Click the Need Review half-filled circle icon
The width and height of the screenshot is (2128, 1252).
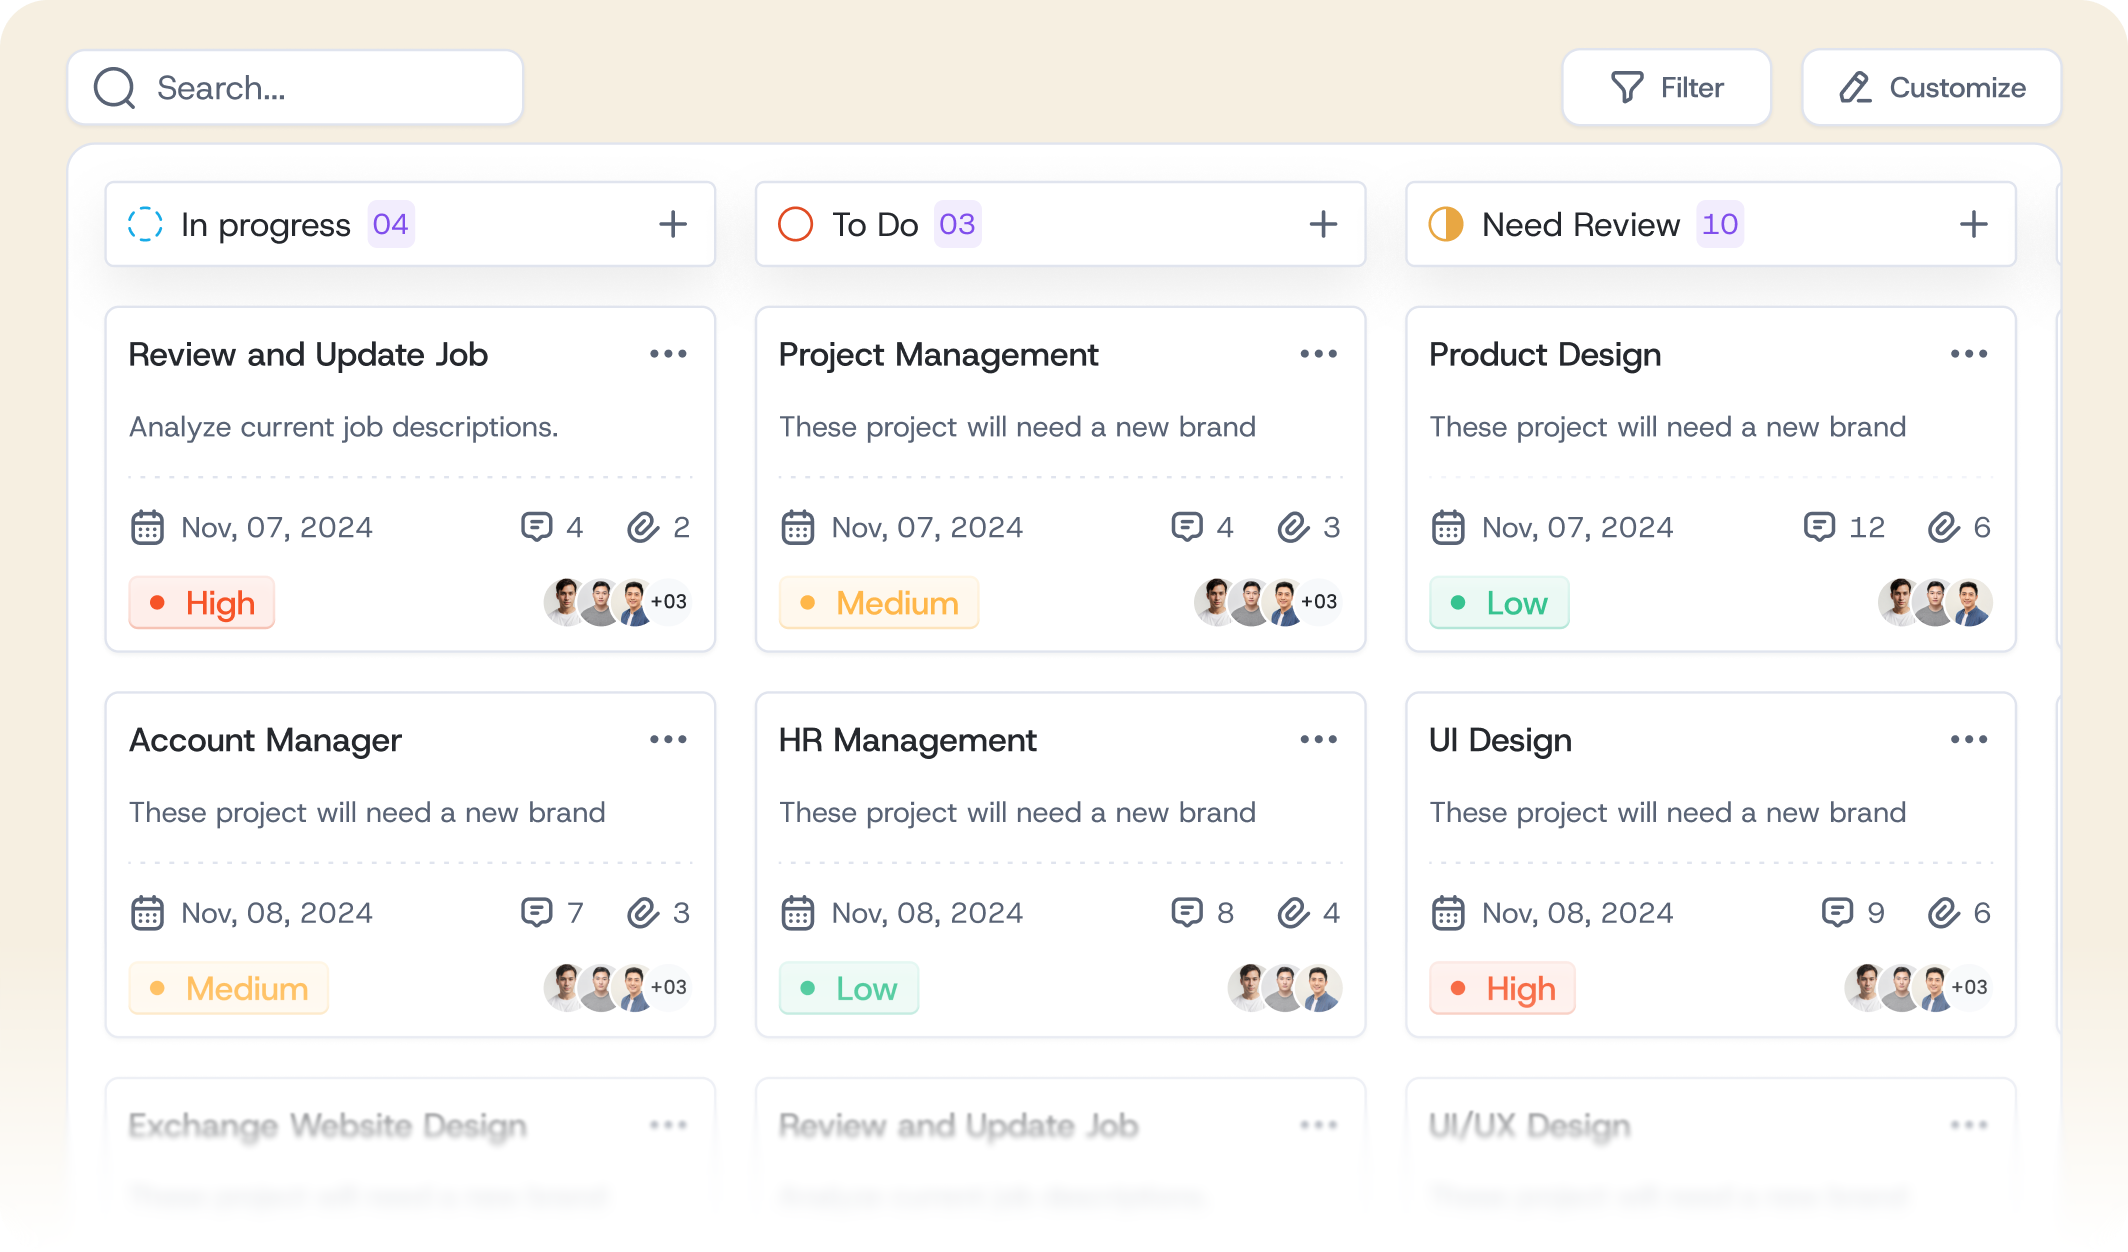tap(1446, 224)
